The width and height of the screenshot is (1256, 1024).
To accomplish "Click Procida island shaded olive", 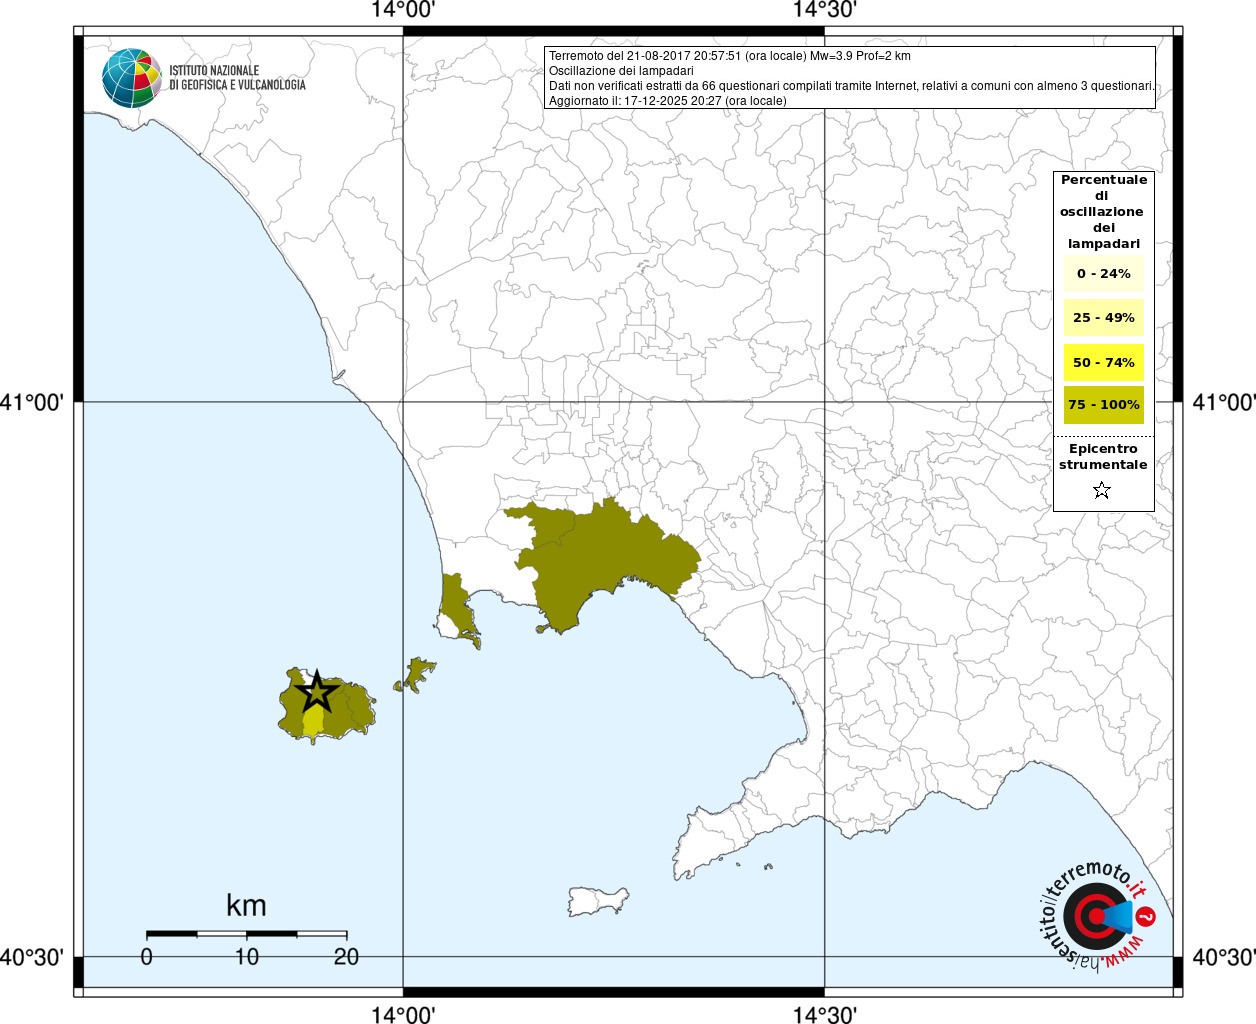I will click(x=414, y=675).
